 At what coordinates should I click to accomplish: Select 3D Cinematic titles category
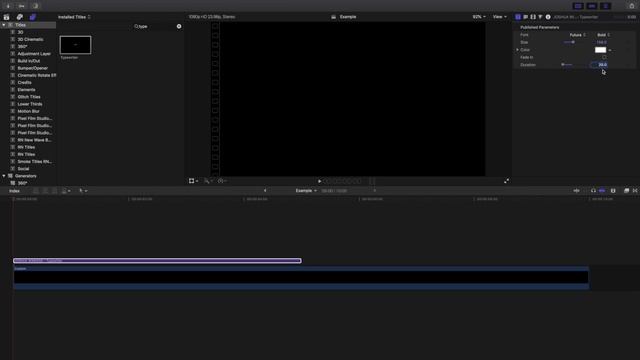coord(30,40)
